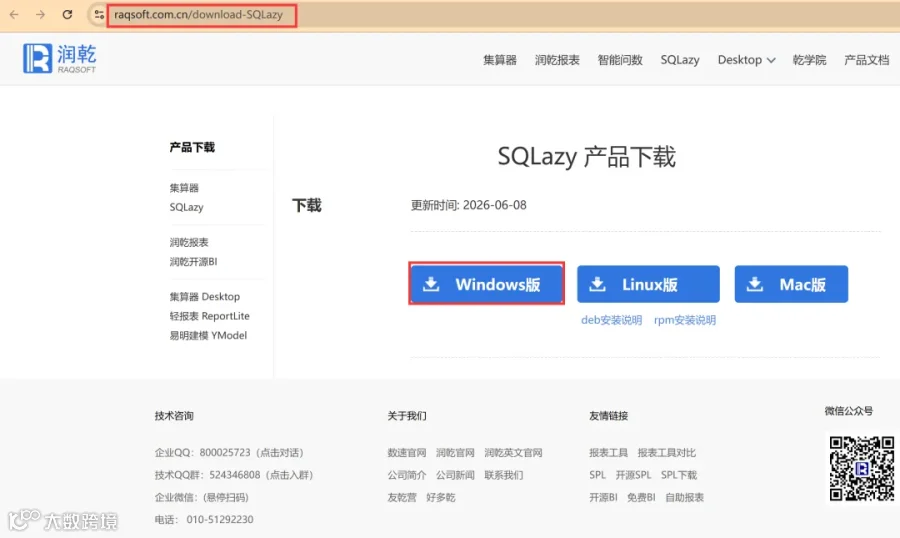Click the phone number 010-51292230
The height and width of the screenshot is (538, 900).
click(220, 520)
